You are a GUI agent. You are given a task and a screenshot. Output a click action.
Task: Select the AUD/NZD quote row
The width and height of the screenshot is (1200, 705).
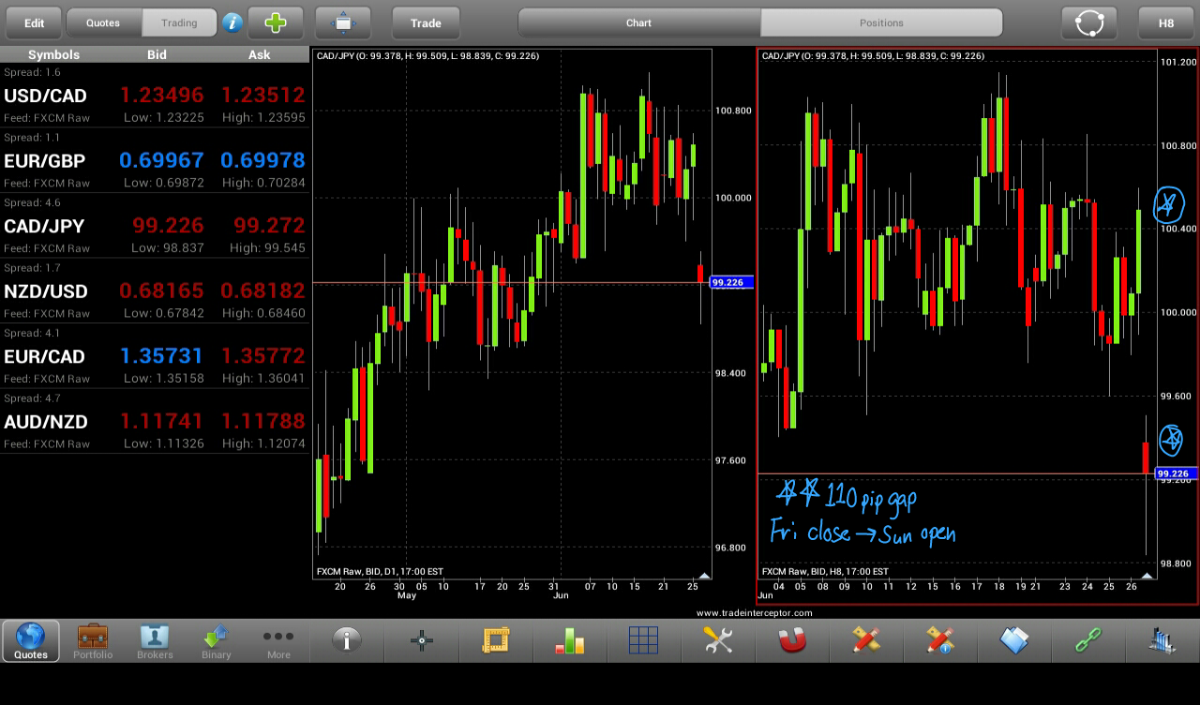pos(154,420)
